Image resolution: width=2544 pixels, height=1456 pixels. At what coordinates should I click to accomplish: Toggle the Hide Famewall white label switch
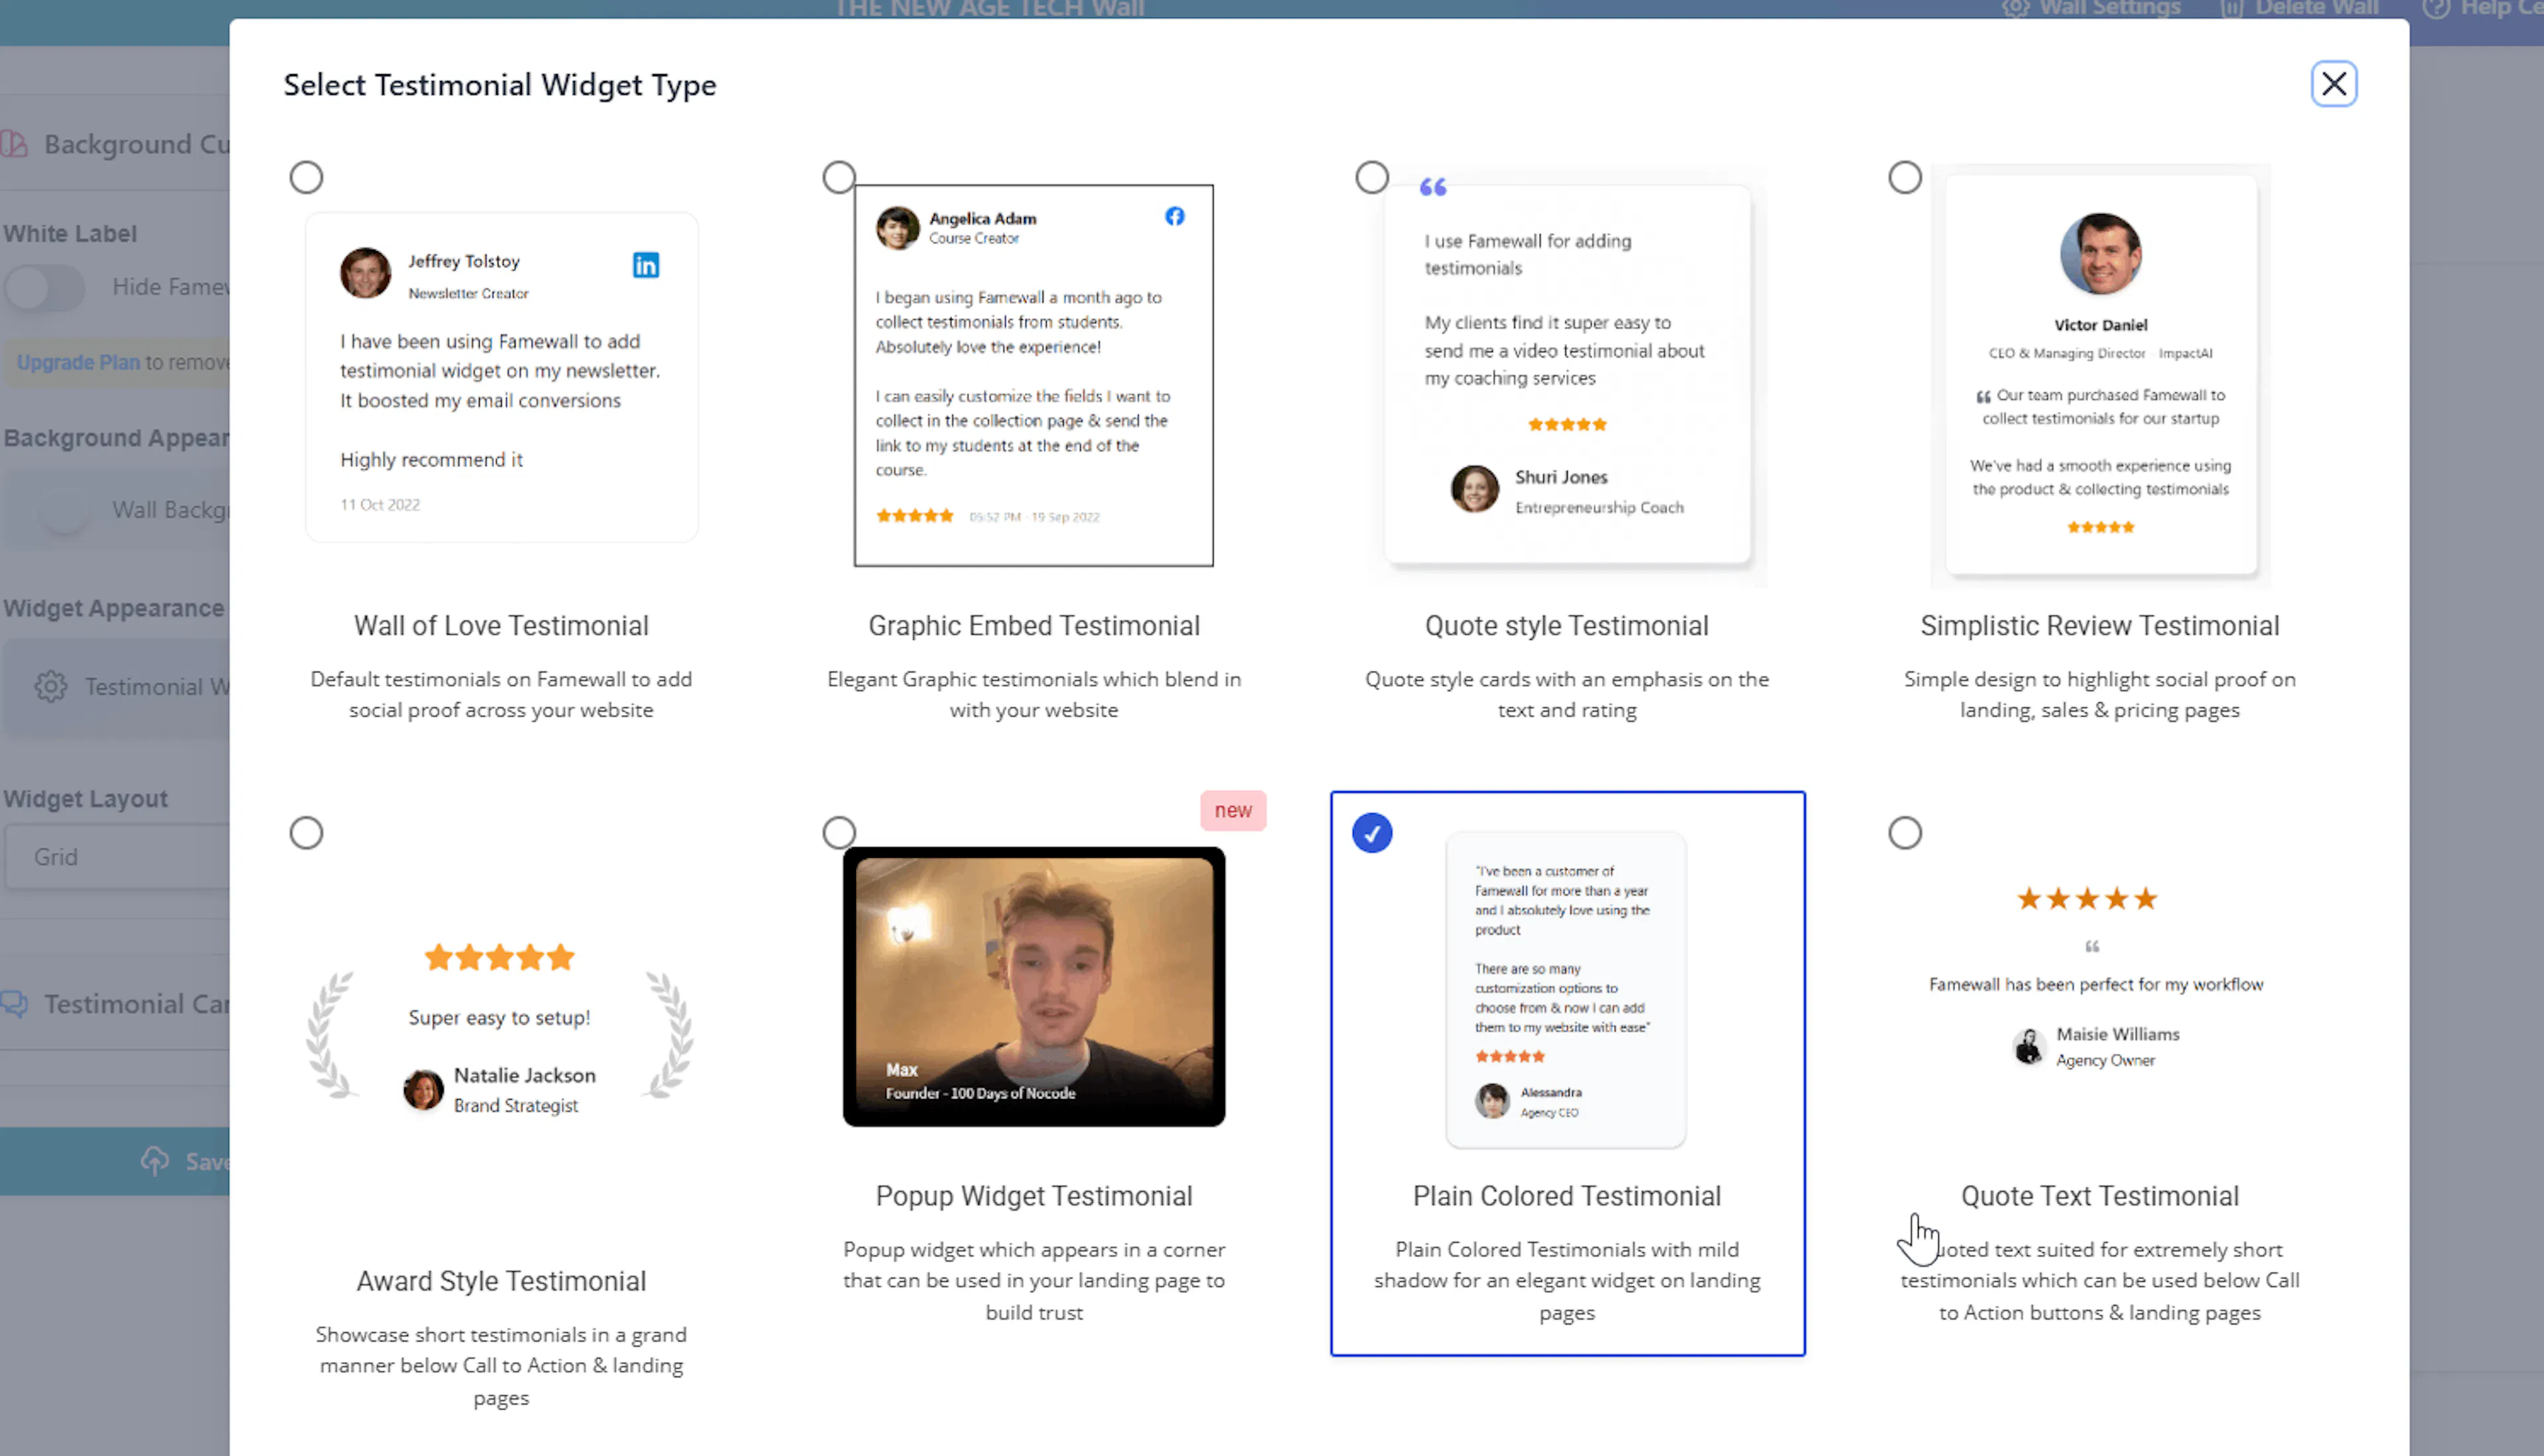click(44, 287)
